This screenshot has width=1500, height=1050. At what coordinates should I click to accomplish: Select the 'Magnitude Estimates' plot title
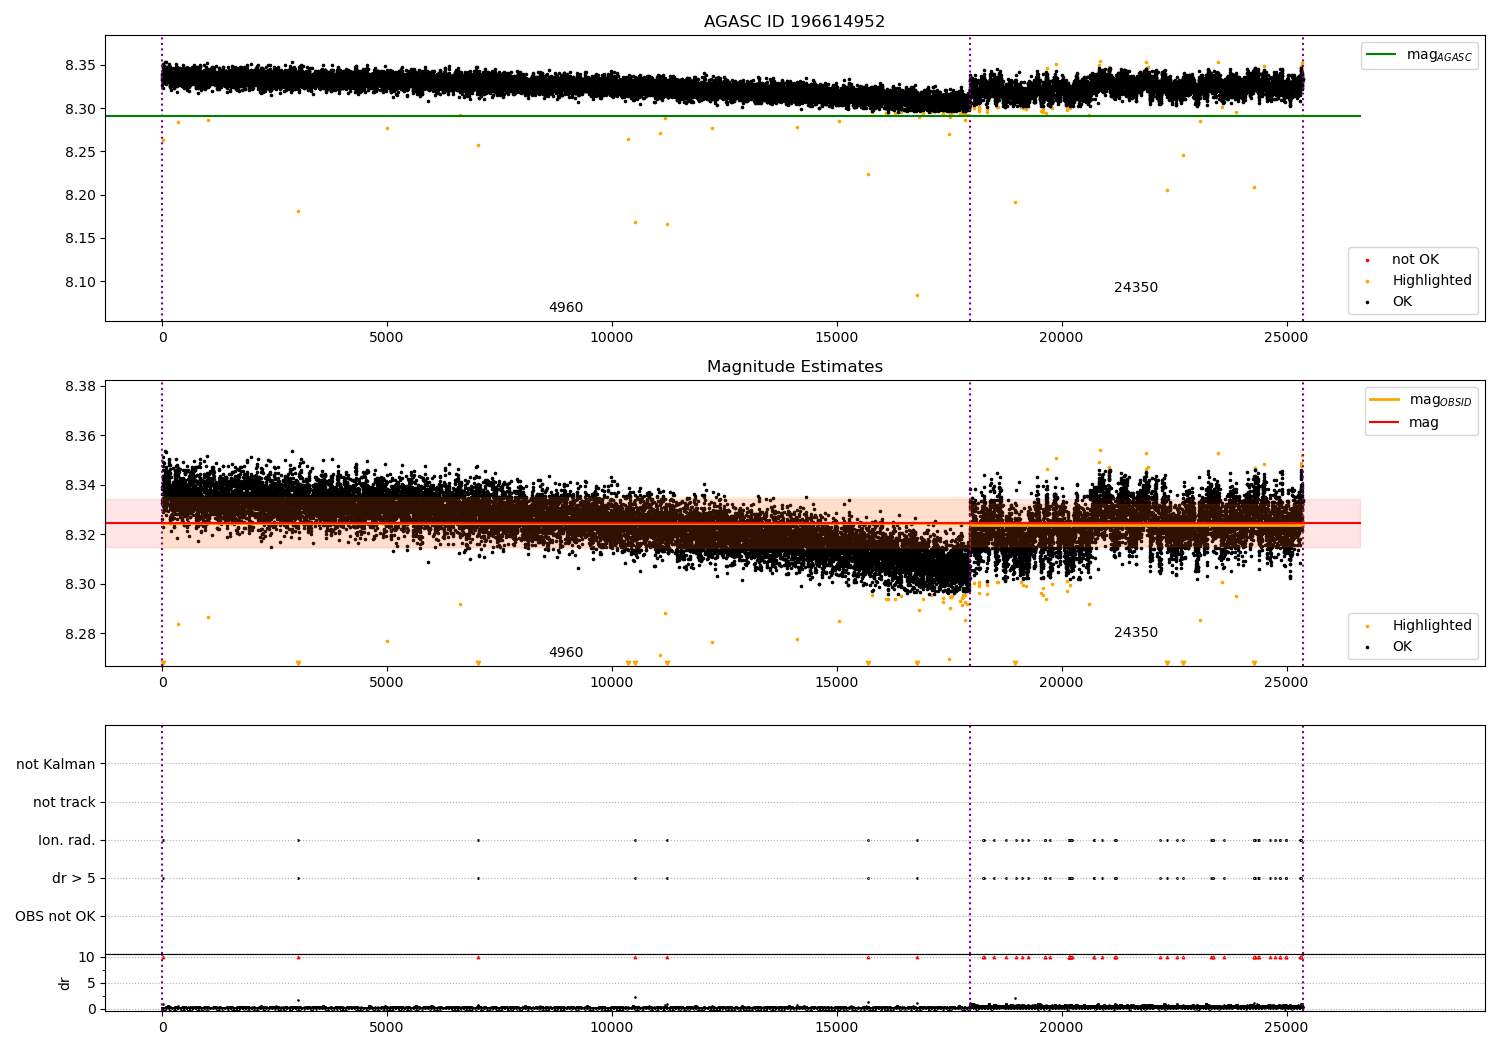point(794,367)
